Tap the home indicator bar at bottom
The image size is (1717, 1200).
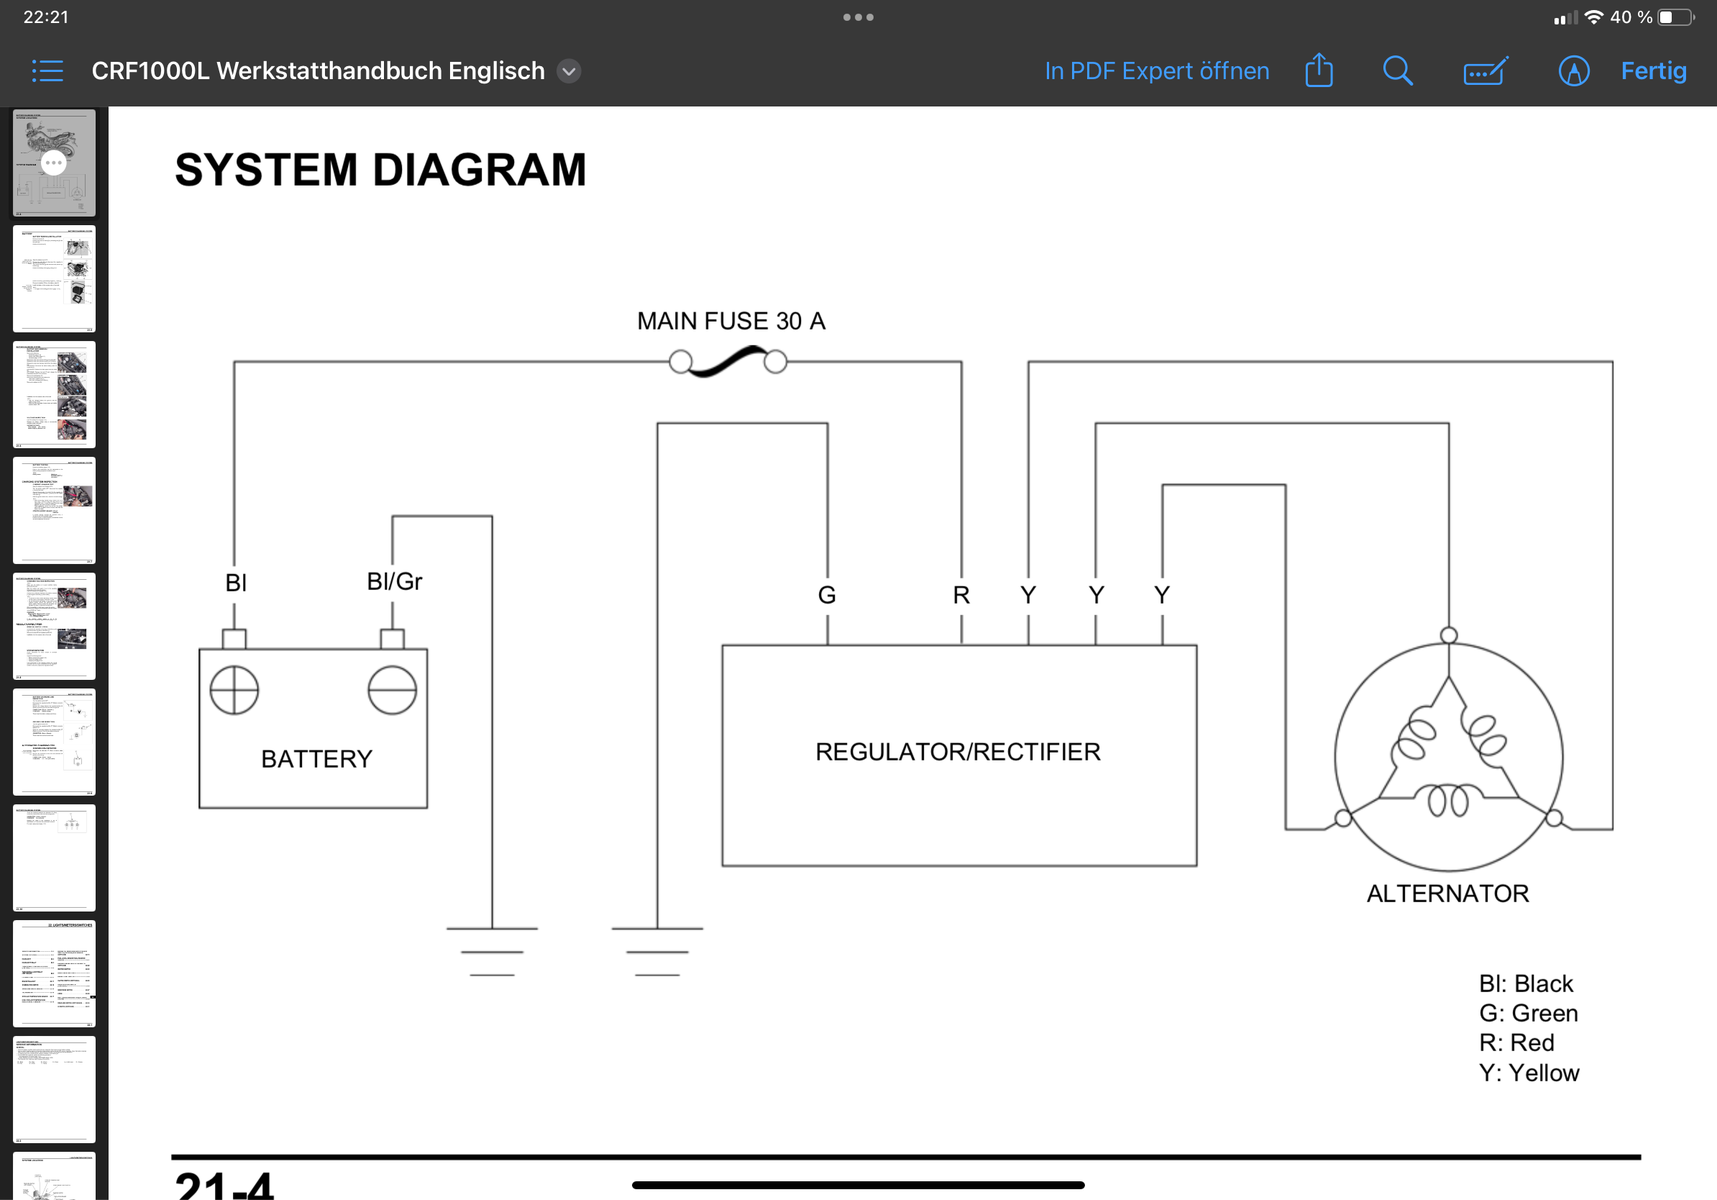[858, 1185]
